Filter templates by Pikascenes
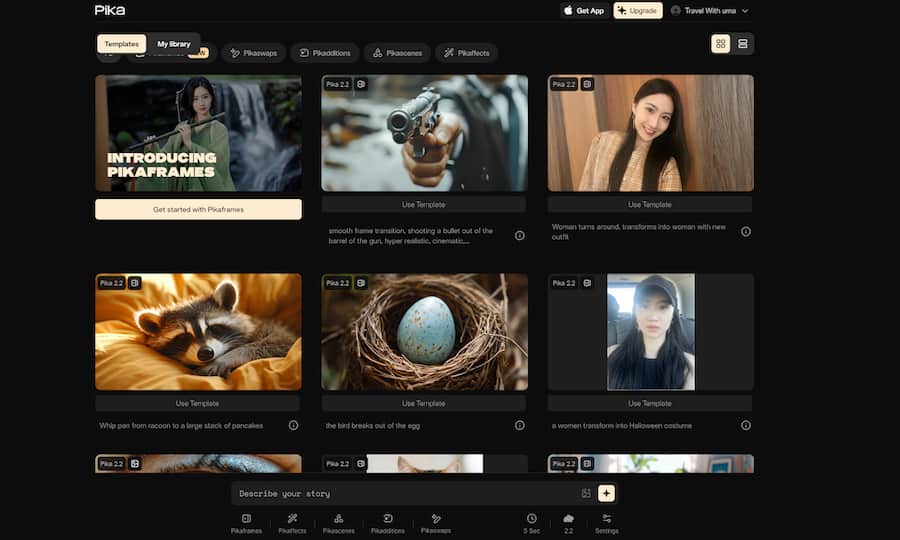 tap(397, 53)
